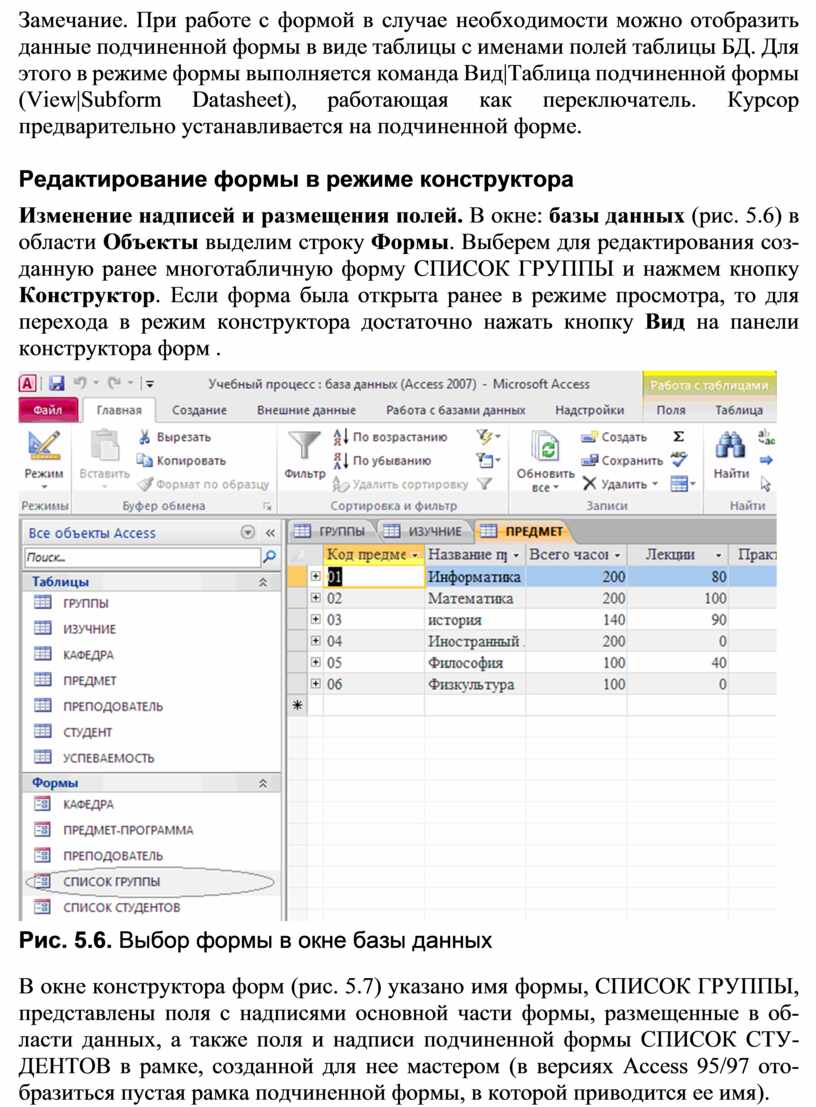Select the УСПЕВАЕМОСТЬ table
Screen dimensions: 816x1107
[x=108, y=758]
